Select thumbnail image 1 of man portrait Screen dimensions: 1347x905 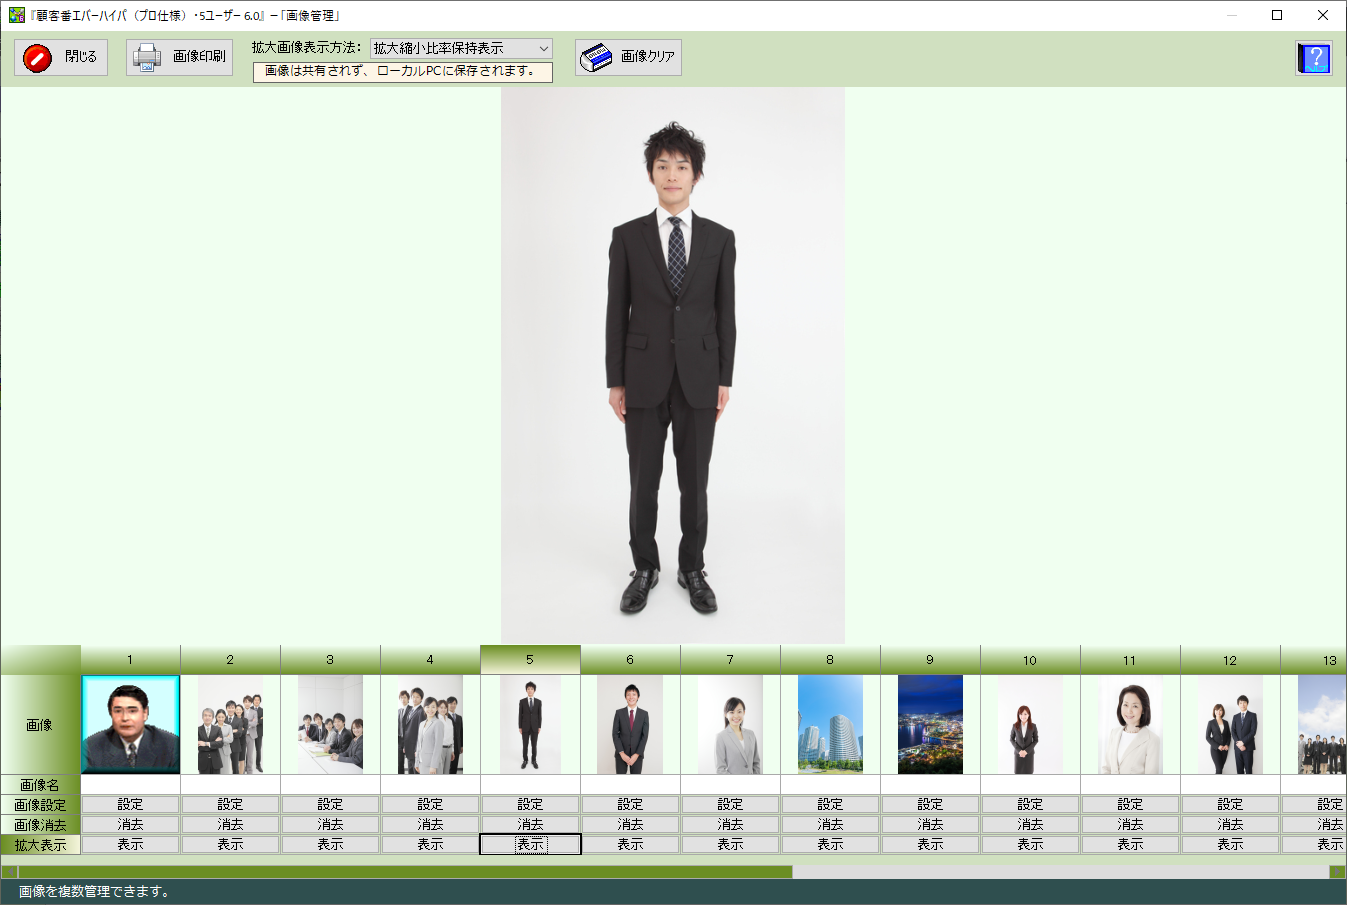[x=131, y=724]
